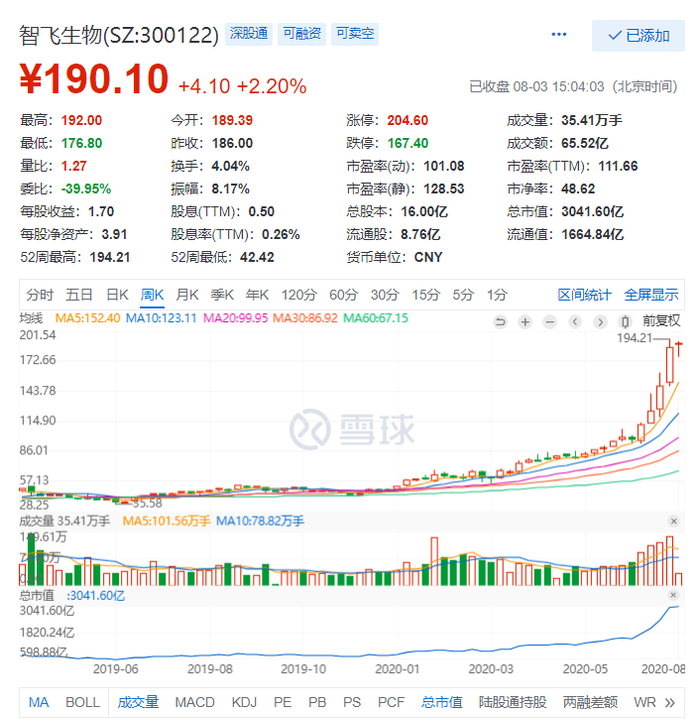Switch to the 1分 interval tab
700x727 pixels.
pyautogui.click(x=497, y=294)
